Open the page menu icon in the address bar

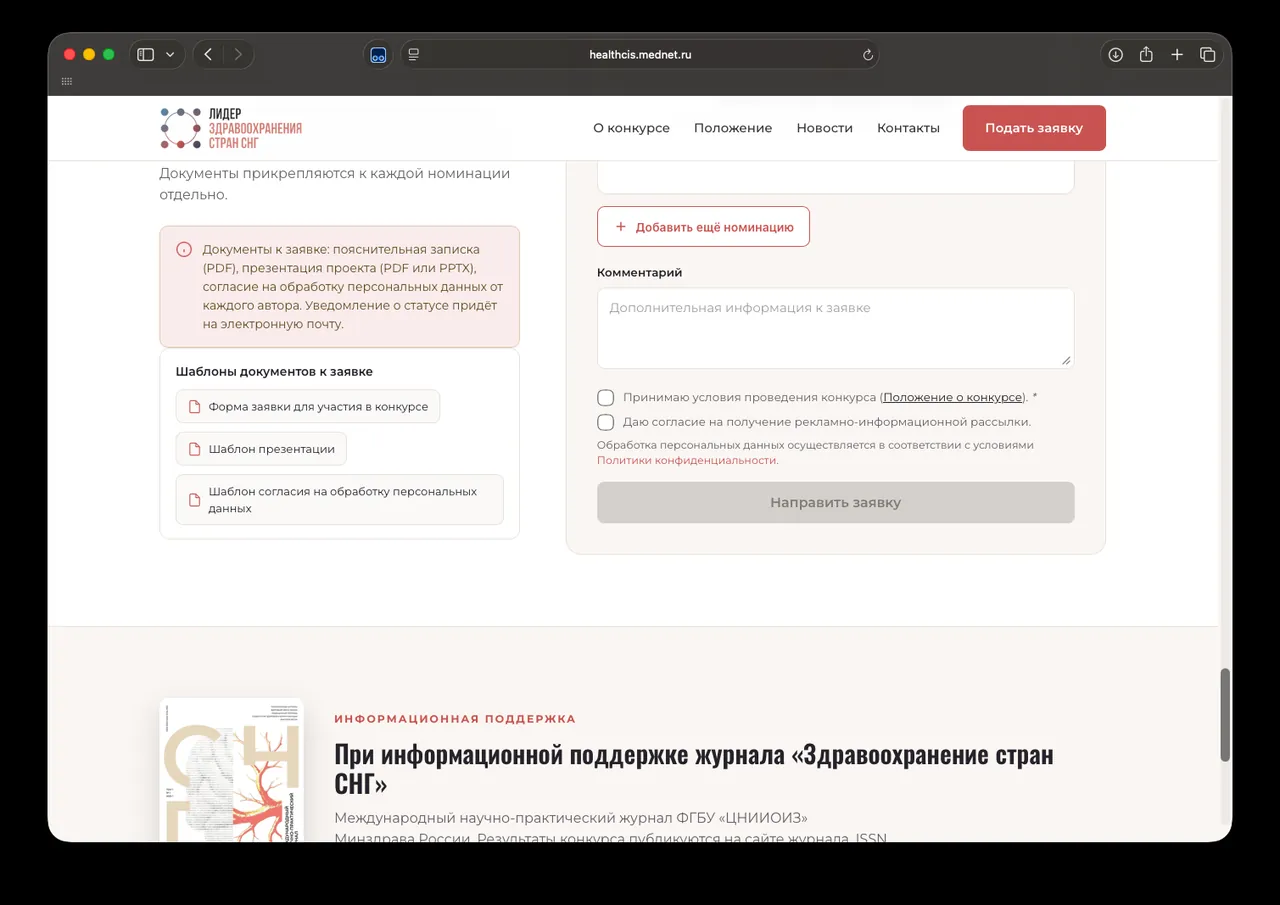tap(414, 54)
